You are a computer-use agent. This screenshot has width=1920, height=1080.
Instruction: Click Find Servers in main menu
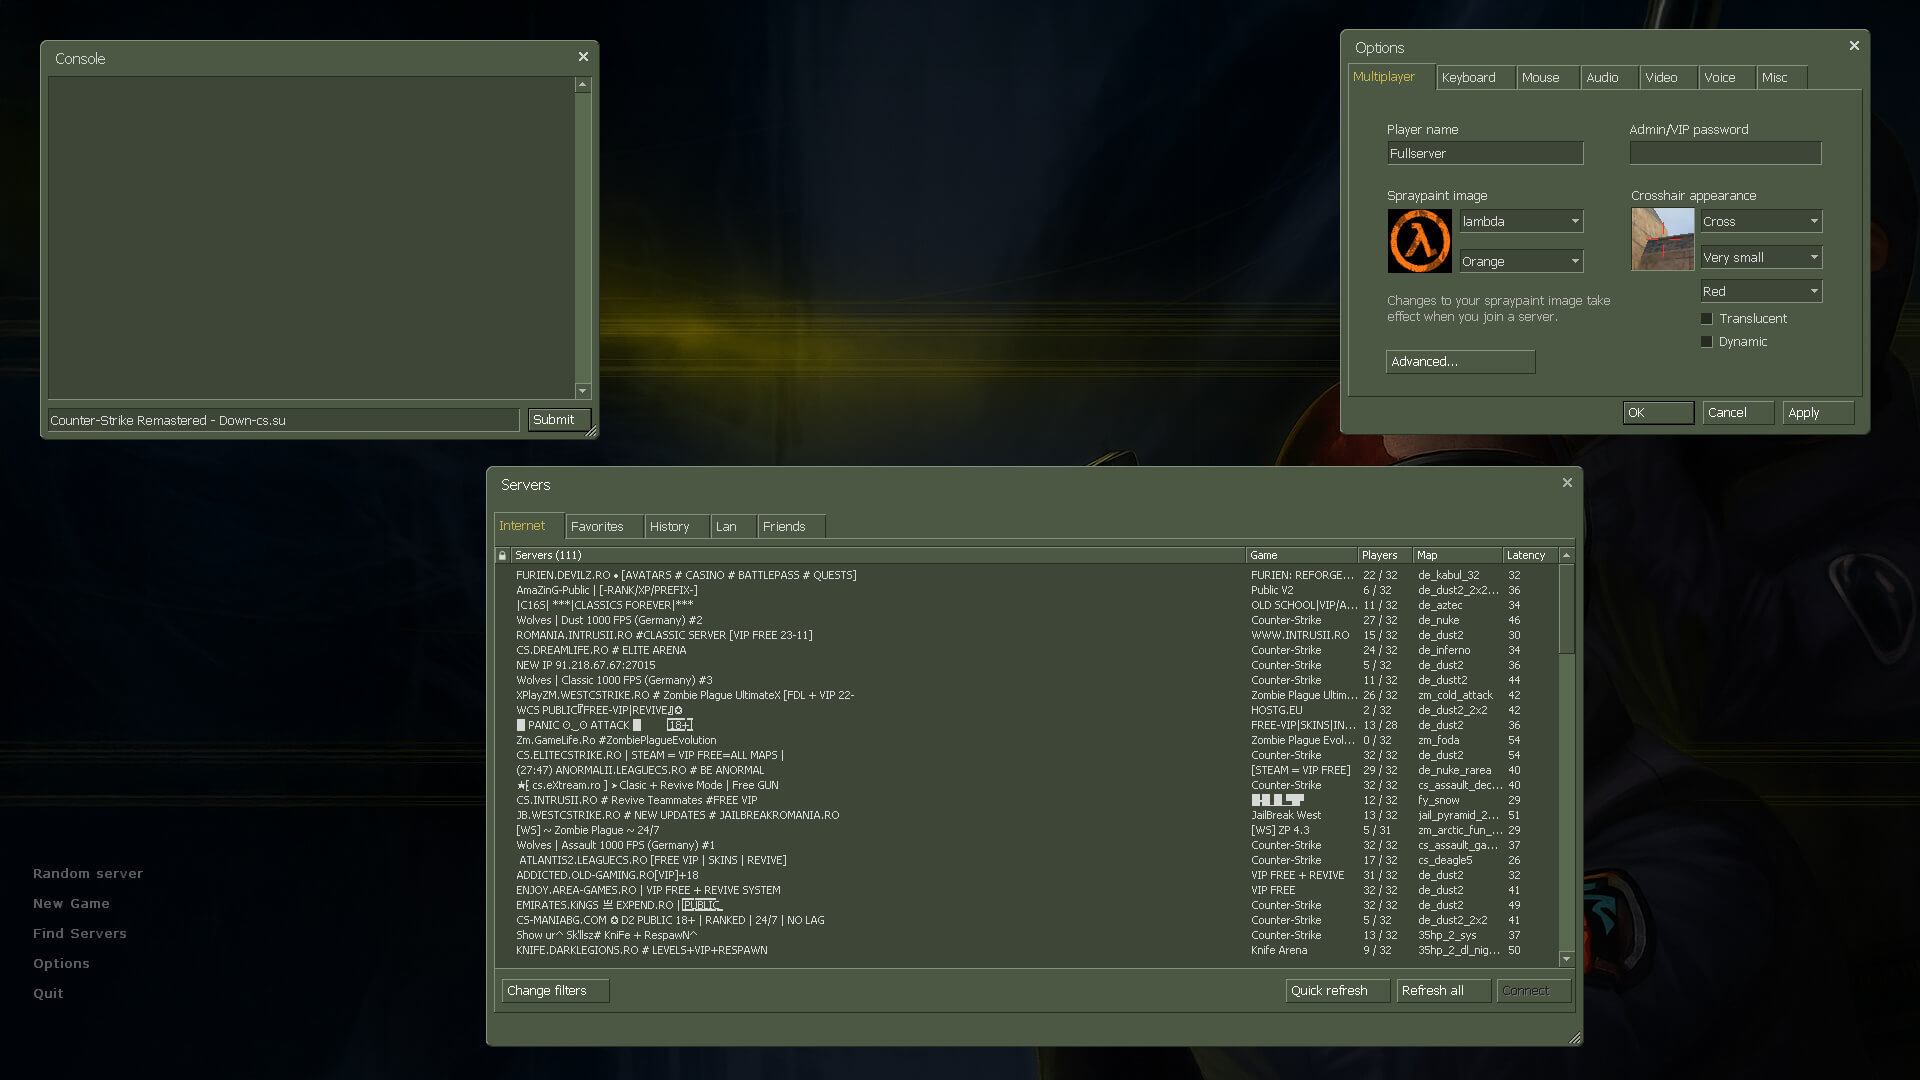(80, 934)
